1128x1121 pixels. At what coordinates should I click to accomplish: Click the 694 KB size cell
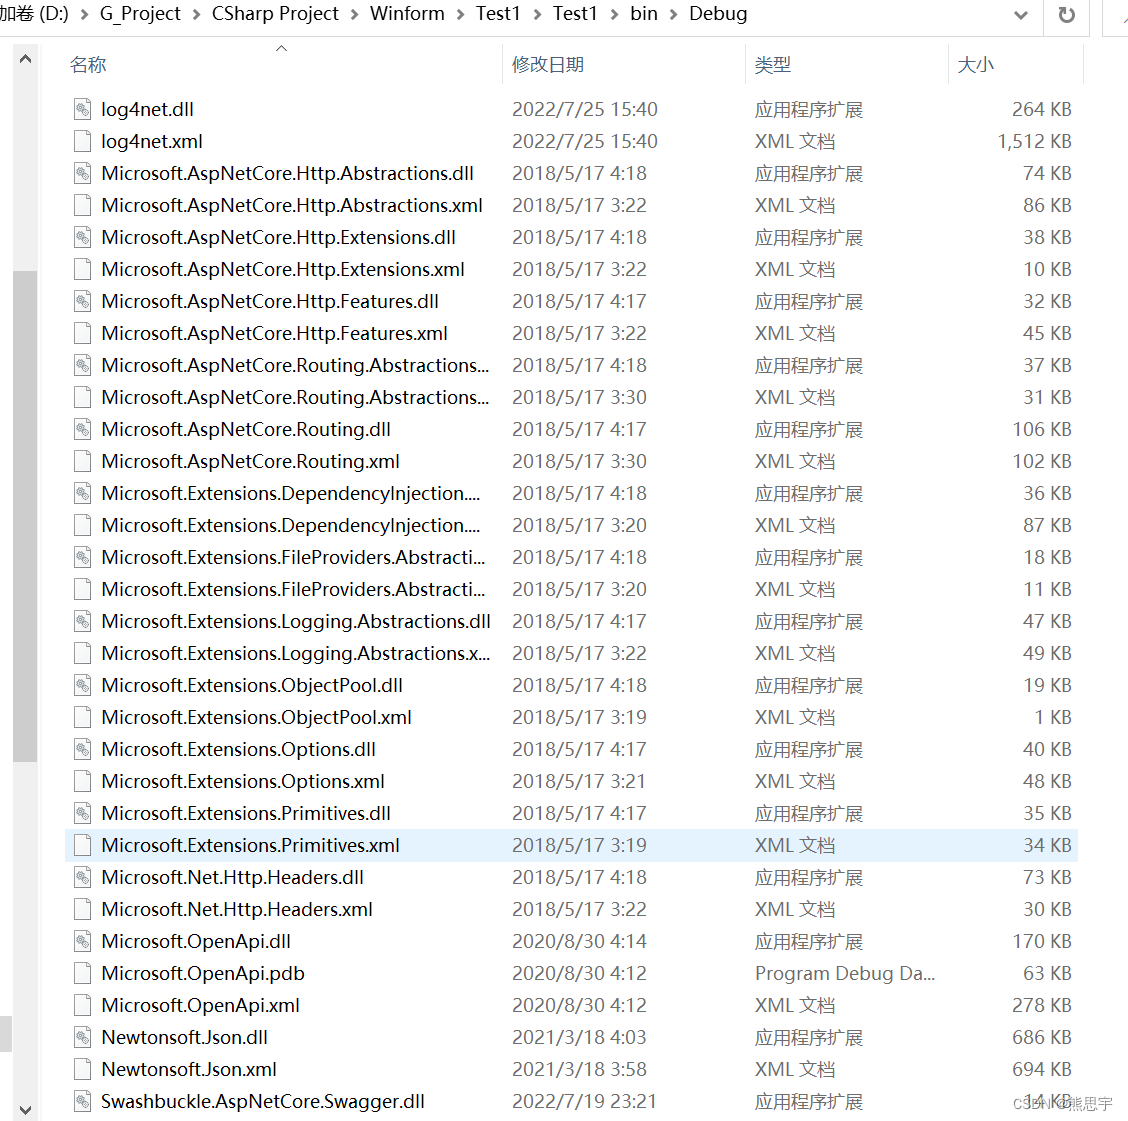(x=1042, y=1070)
